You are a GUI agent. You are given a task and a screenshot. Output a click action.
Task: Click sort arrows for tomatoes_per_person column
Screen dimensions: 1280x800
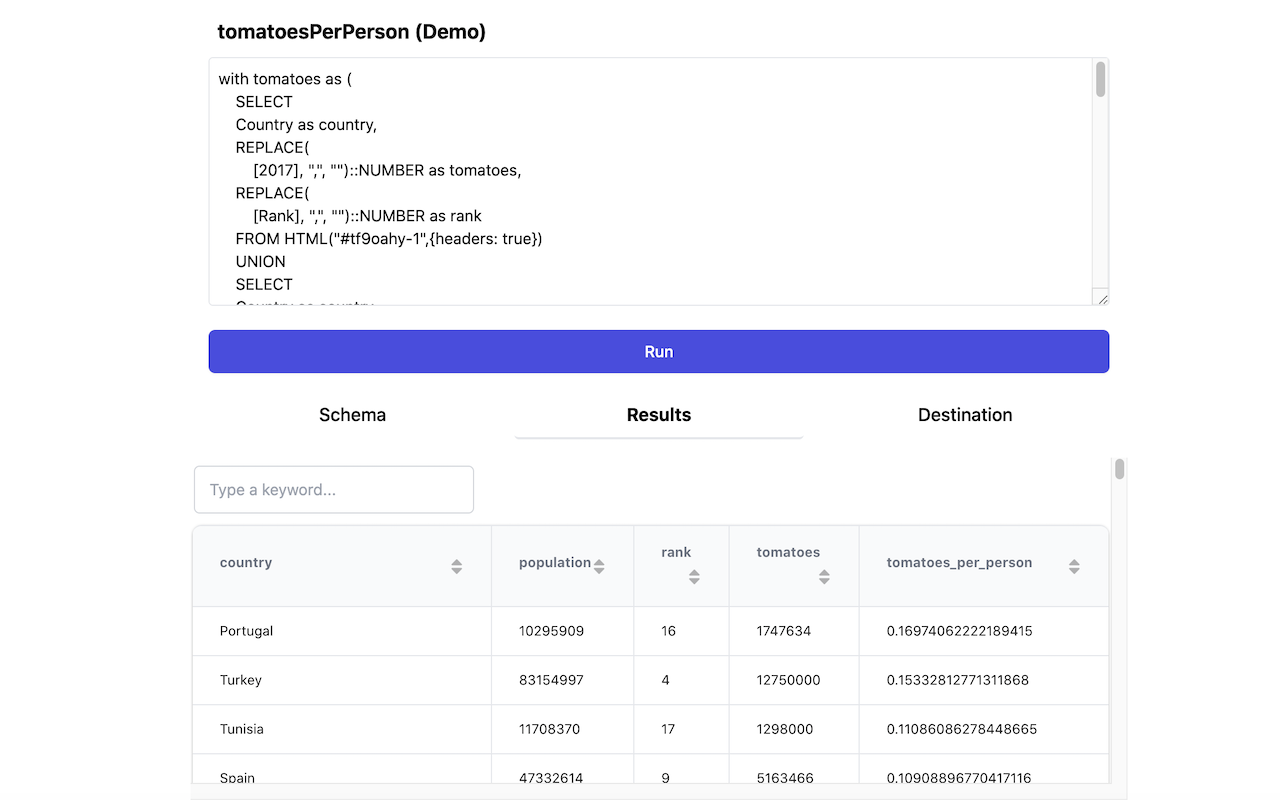click(x=1074, y=566)
